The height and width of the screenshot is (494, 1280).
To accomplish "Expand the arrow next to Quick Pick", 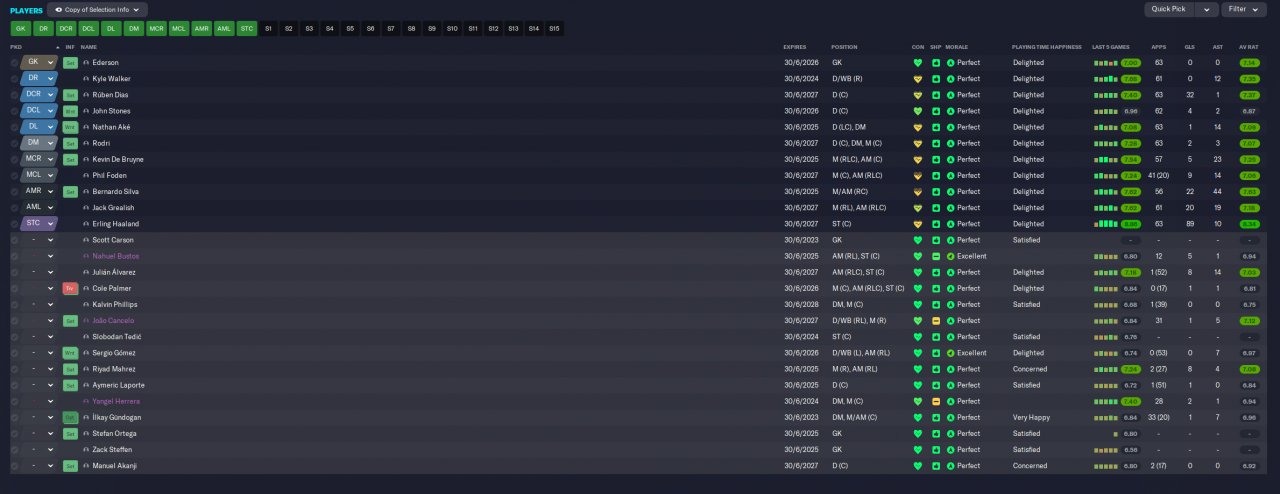I will pyautogui.click(x=1206, y=9).
